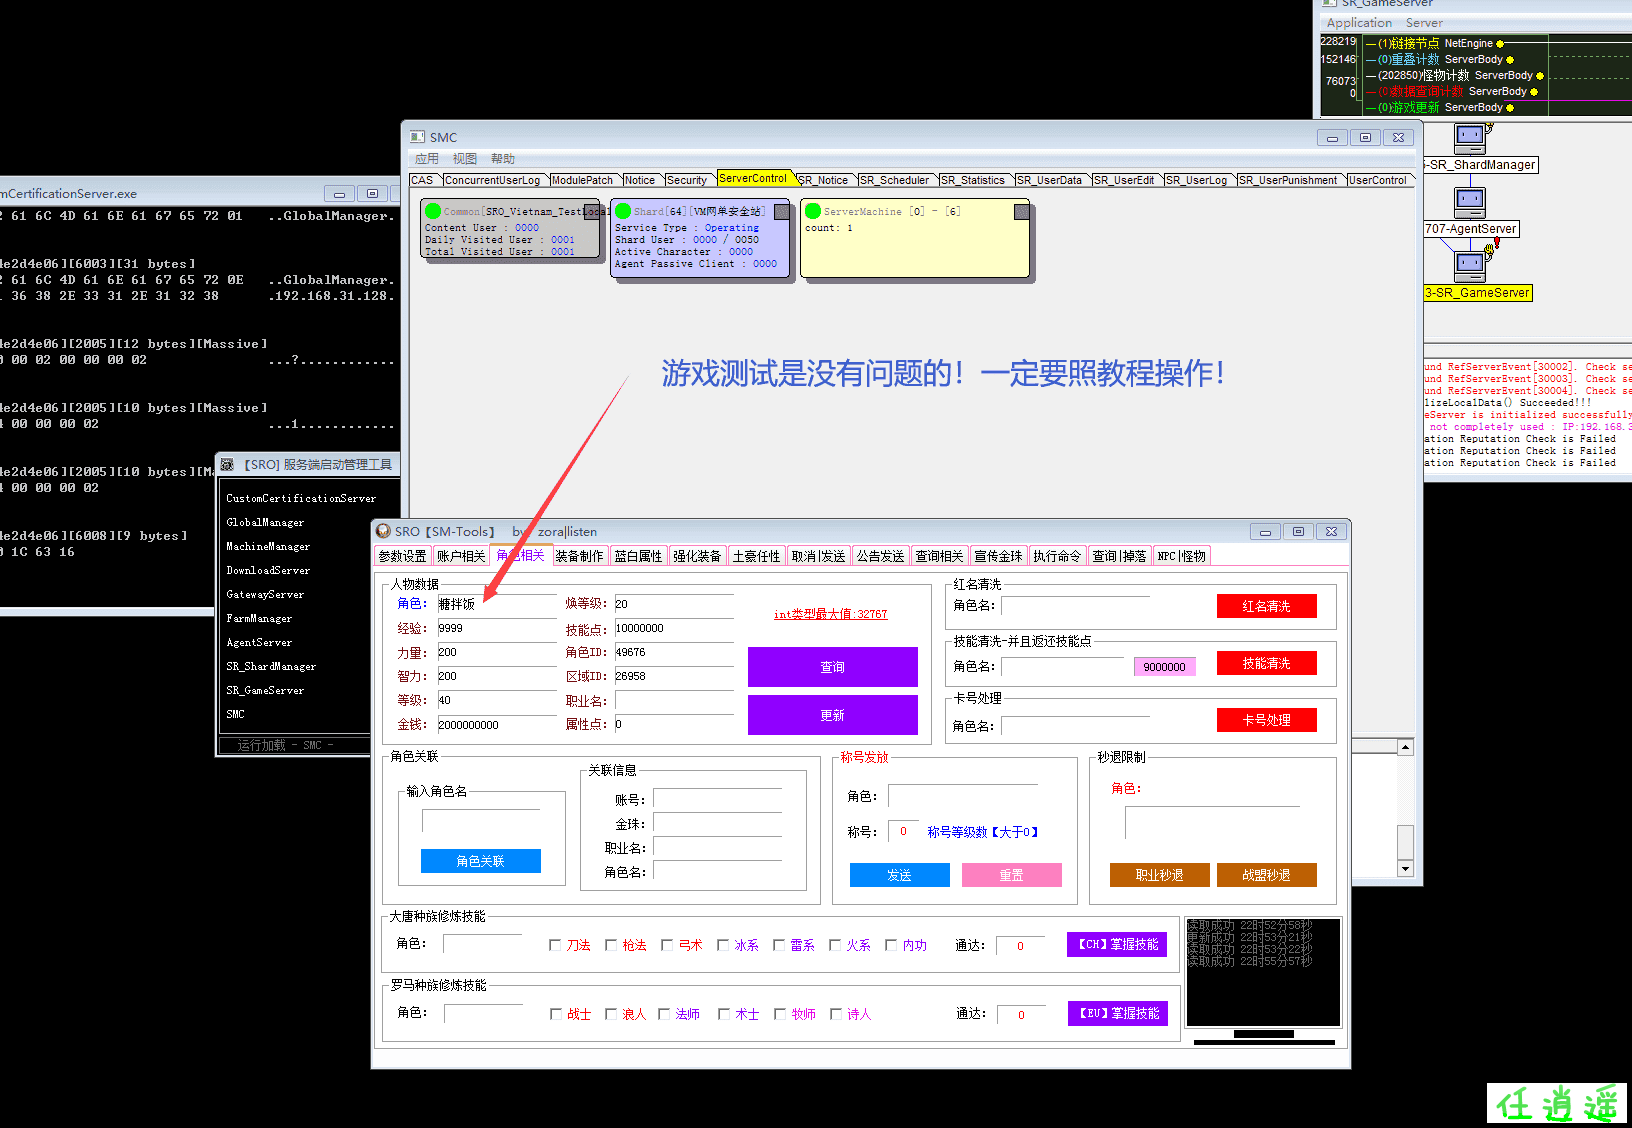The image size is (1632, 1128).
Task: Check the 诗人 class checkbox
Action: [x=836, y=1014]
